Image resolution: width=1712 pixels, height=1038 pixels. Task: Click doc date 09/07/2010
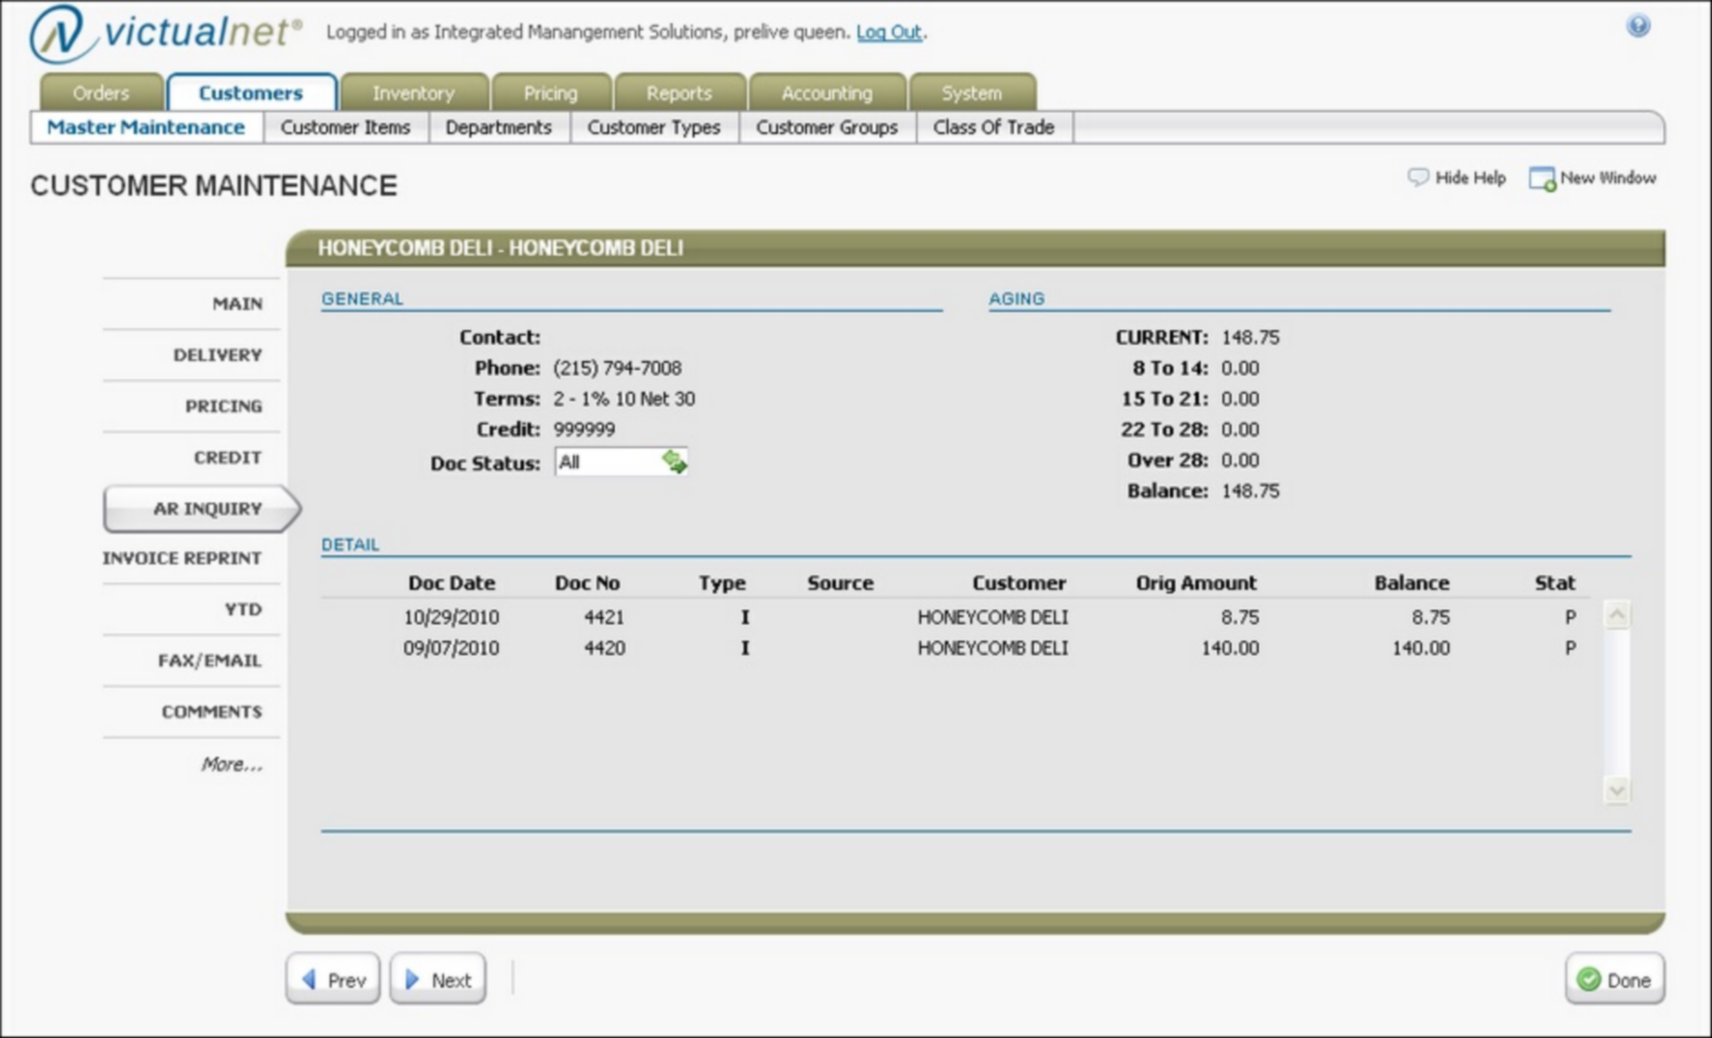451,648
